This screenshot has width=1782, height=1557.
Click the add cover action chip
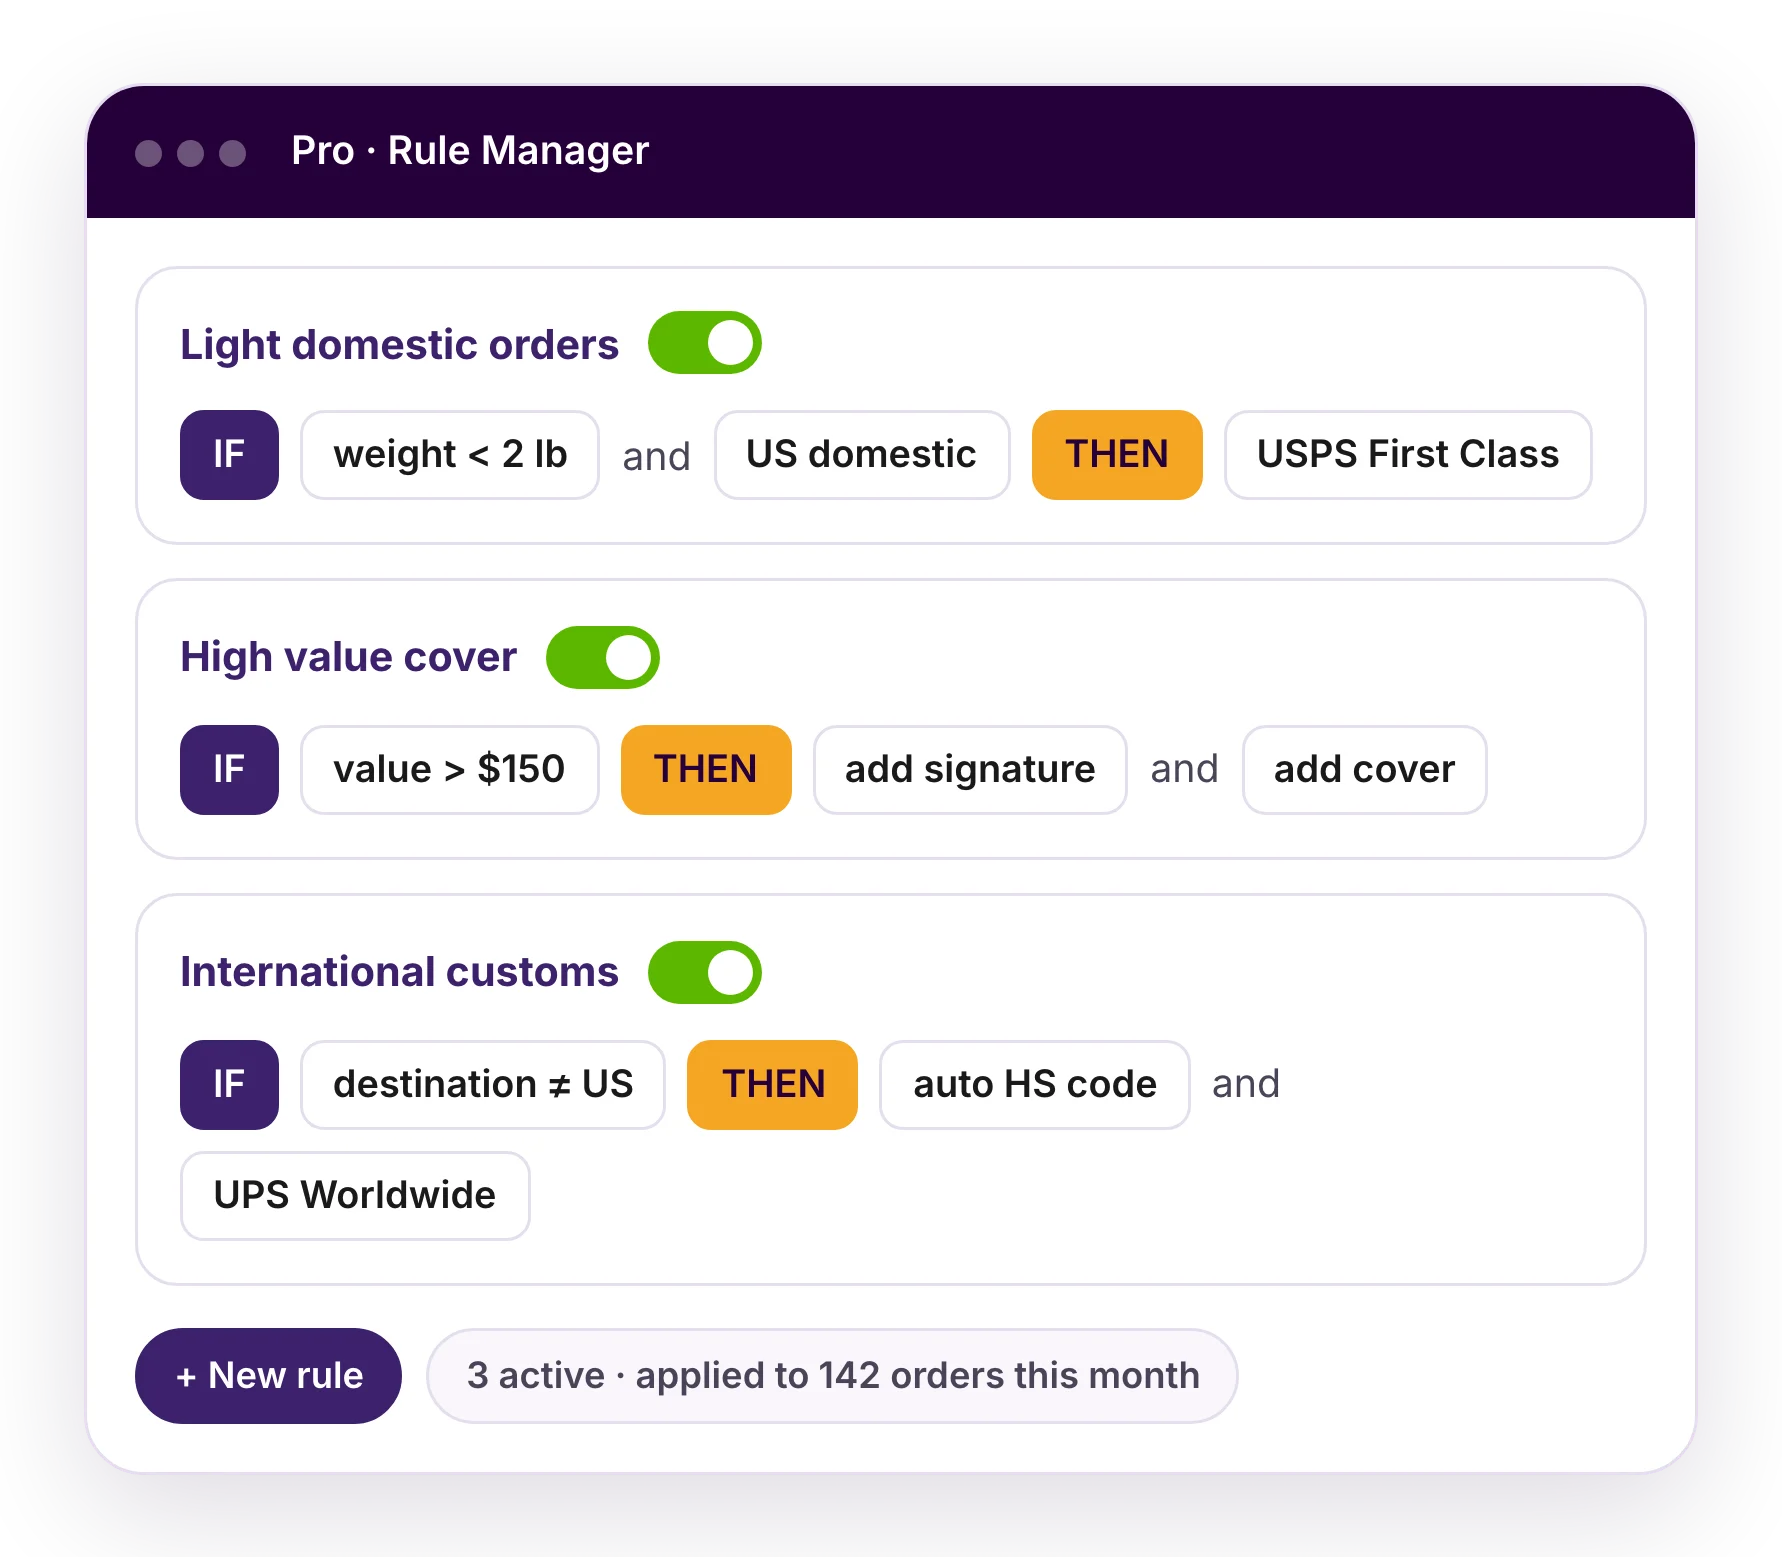tap(1364, 770)
